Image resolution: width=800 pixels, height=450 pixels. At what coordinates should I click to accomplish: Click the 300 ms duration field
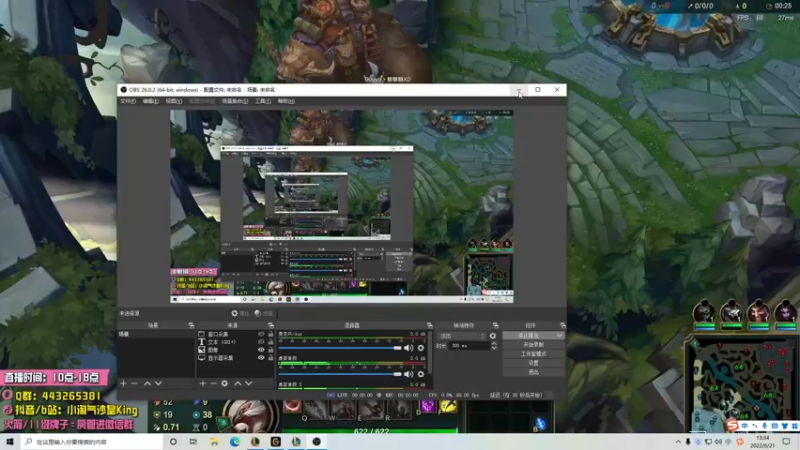[469, 346]
